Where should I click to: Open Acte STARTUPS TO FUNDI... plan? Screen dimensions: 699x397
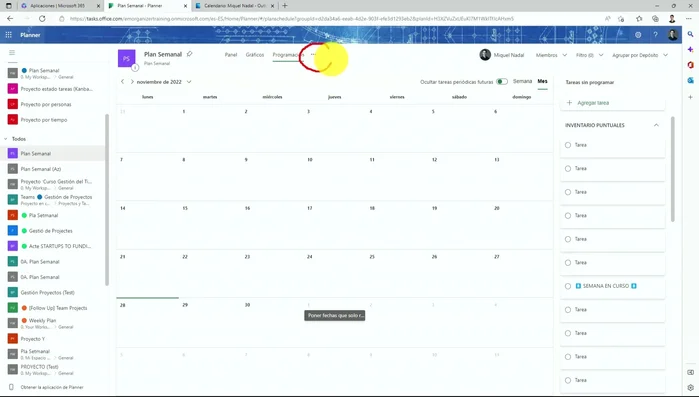[x=53, y=246]
